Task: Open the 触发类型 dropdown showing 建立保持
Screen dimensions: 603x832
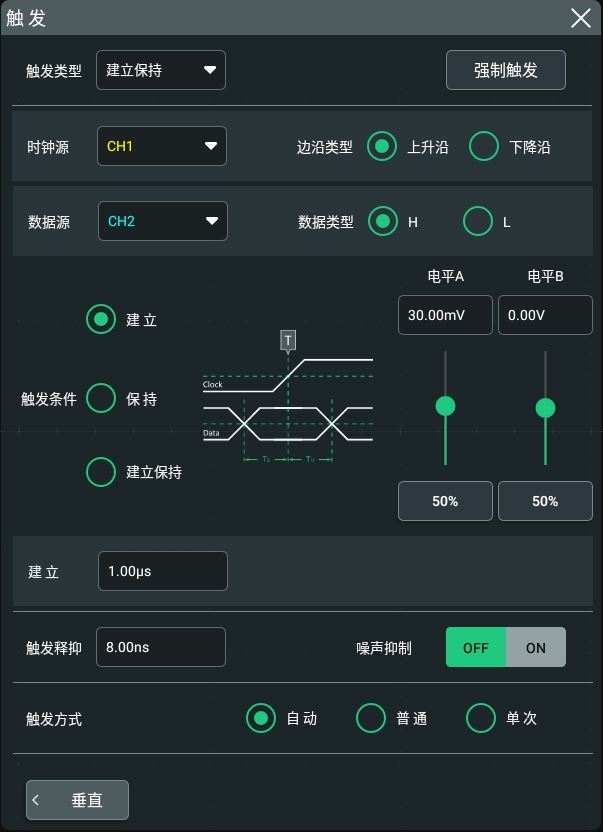Action: click(161, 70)
